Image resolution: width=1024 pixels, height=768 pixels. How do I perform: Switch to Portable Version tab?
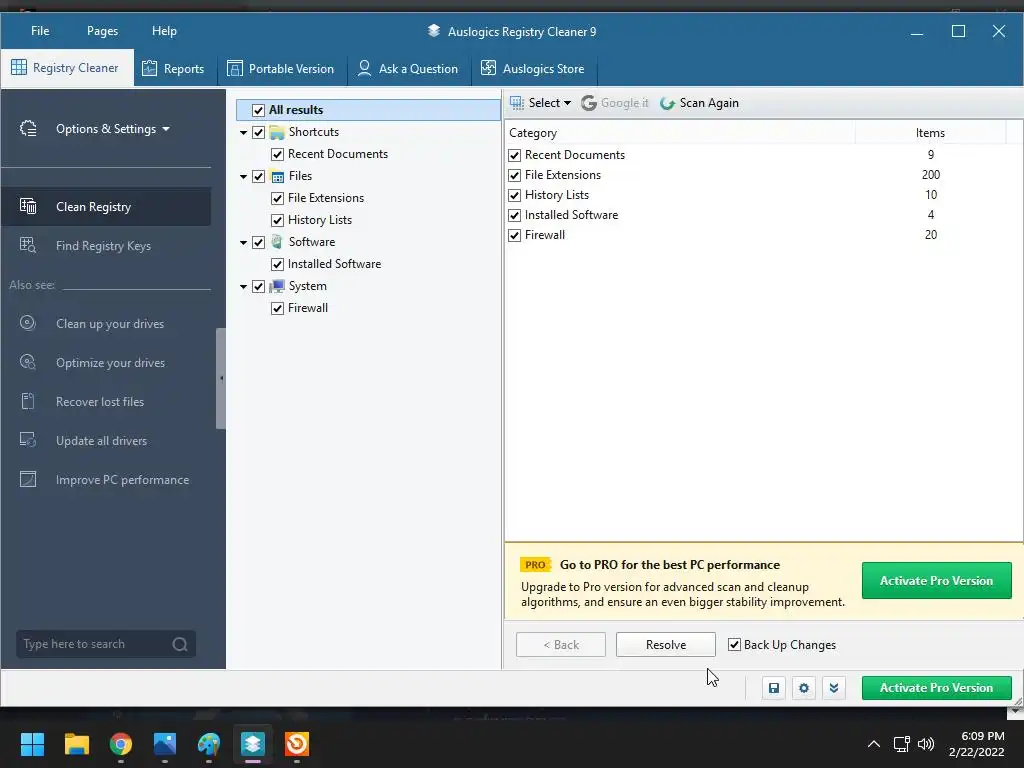tap(281, 69)
